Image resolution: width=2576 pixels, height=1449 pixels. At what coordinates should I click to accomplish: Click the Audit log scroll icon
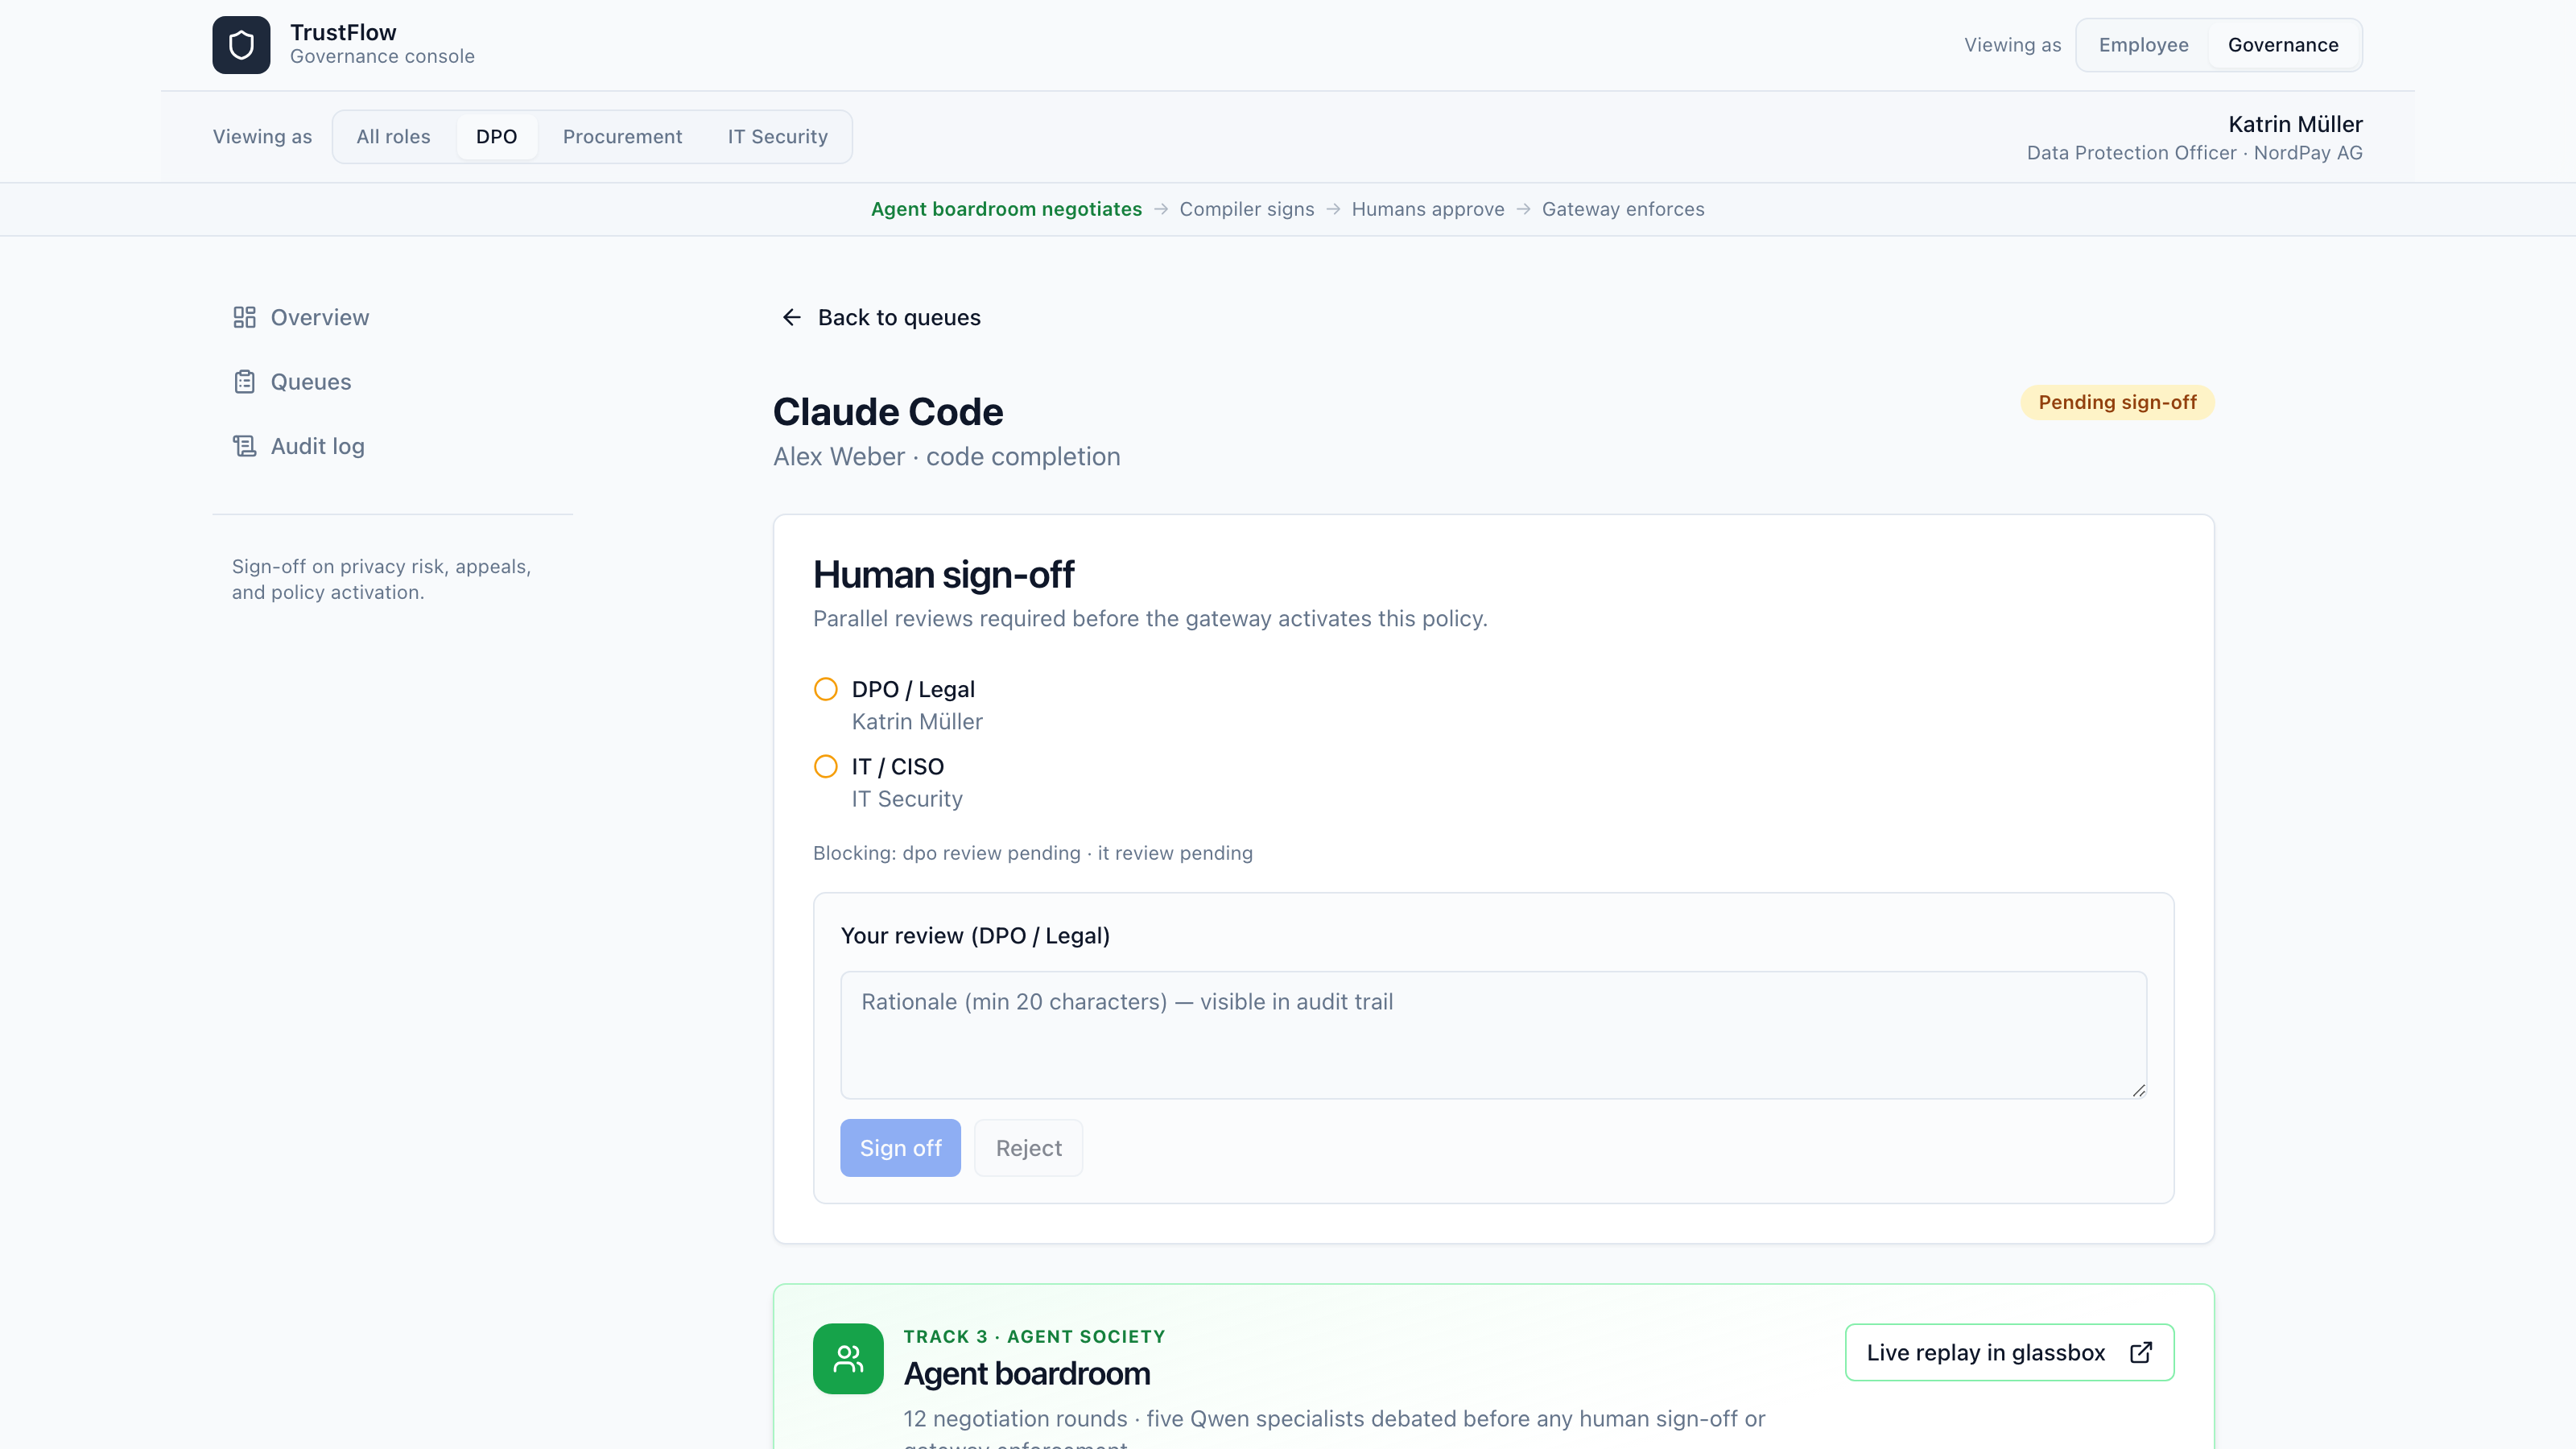tap(244, 446)
